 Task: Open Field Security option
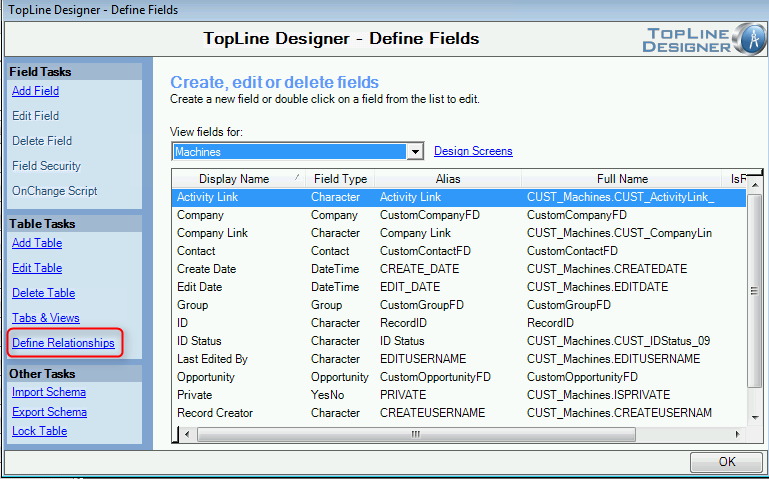tap(47, 166)
